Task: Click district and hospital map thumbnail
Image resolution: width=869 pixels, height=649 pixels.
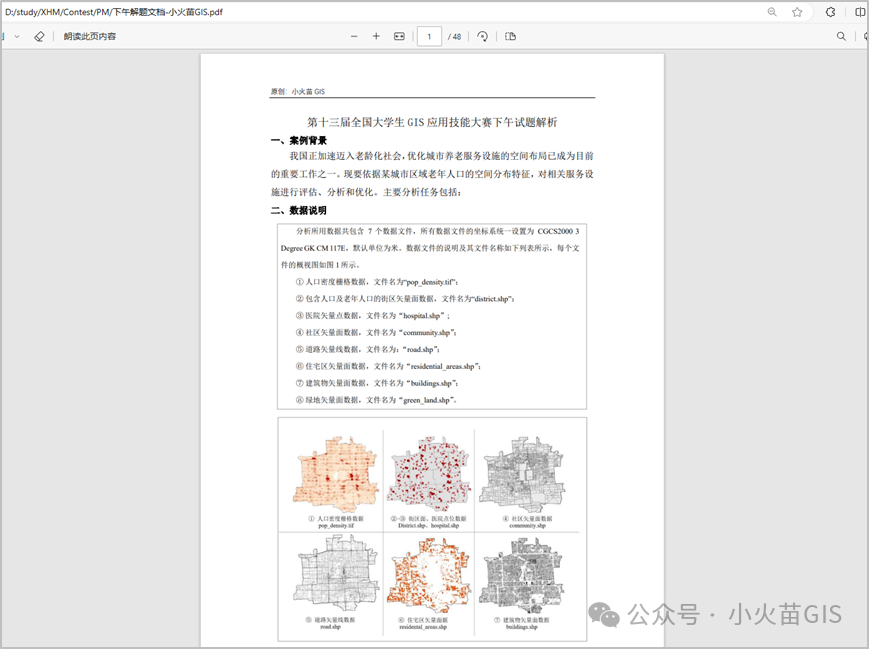Action: pyautogui.click(x=430, y=475)
